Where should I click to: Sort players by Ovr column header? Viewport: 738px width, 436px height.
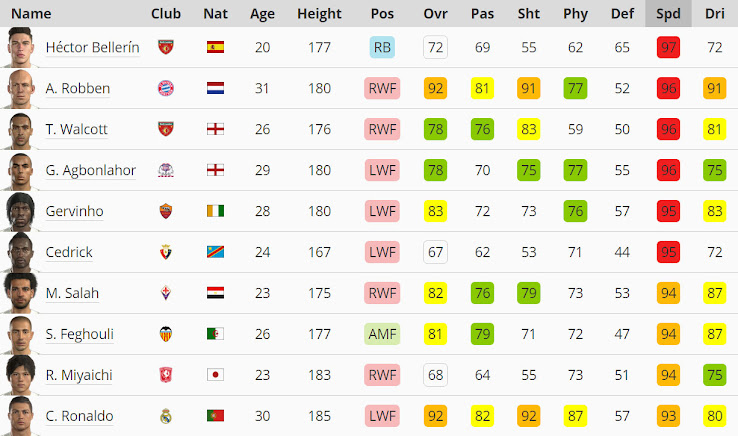pos(435,14)
